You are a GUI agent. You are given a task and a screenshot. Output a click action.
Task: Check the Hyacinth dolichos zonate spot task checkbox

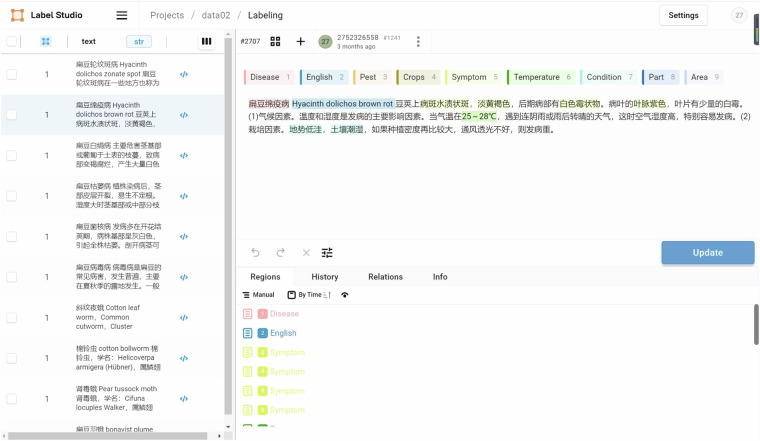pos(12,75)
